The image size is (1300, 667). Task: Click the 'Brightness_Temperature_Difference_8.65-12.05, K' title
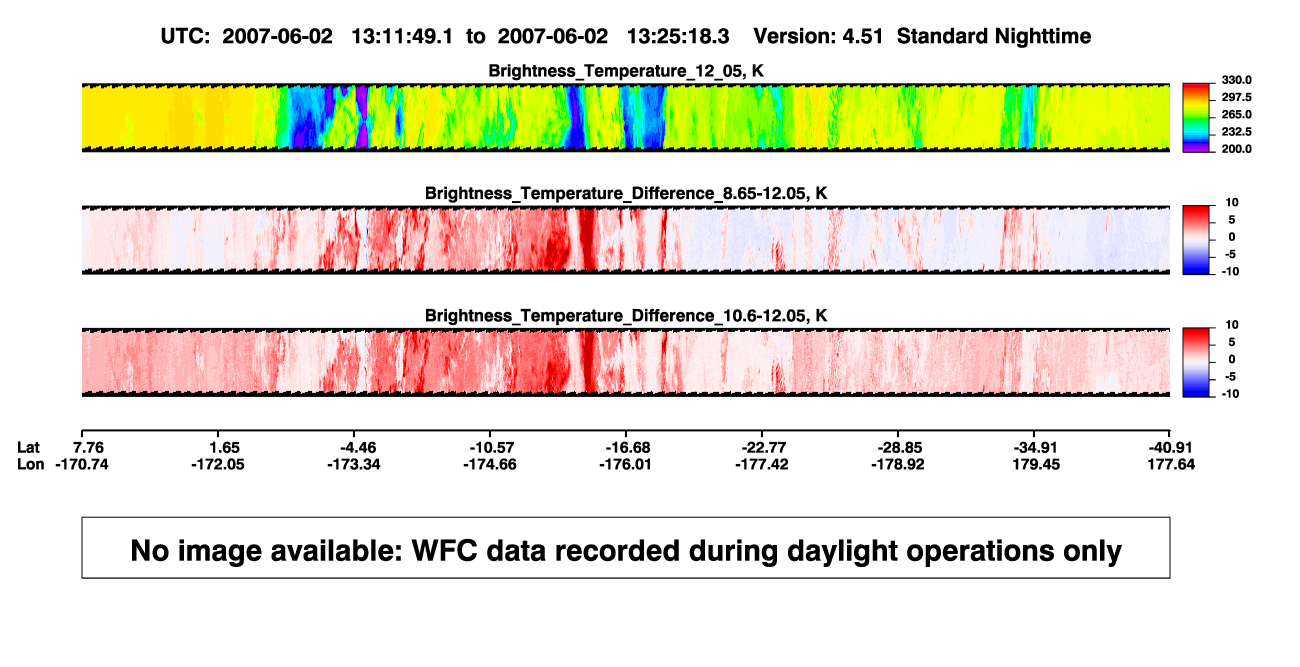pyautogui.click(x=626, y=193)
